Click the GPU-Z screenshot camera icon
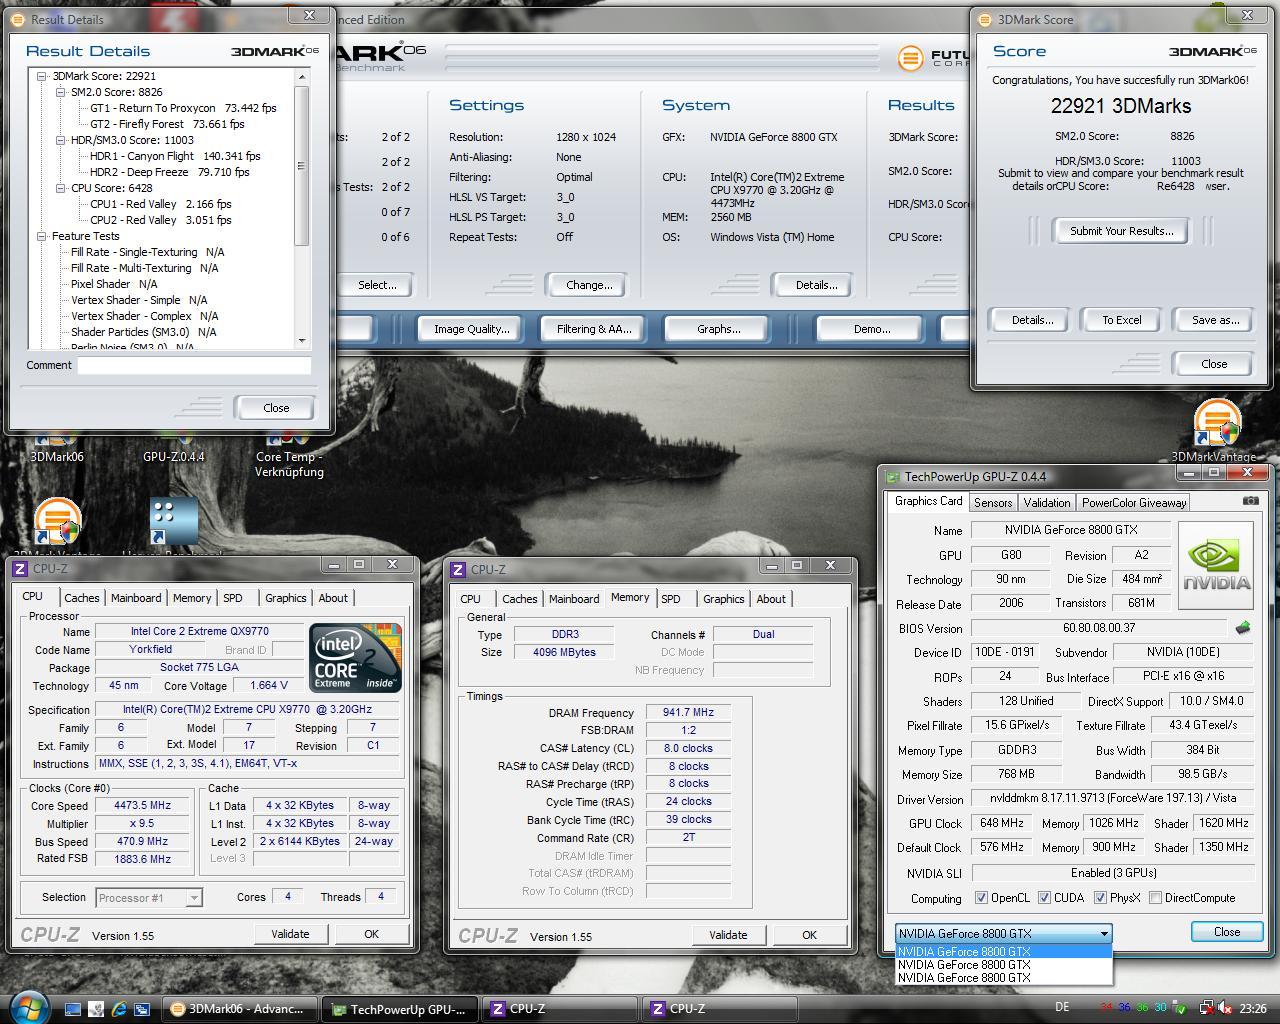The width and height of the screenshot is (1280, 1024). pos(1250,501)
